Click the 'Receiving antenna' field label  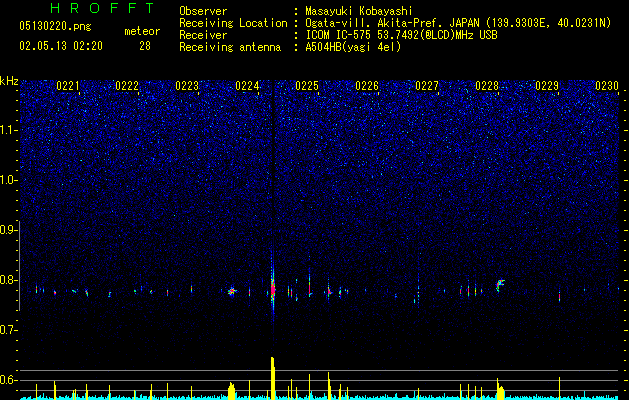[x=230, y=47]
